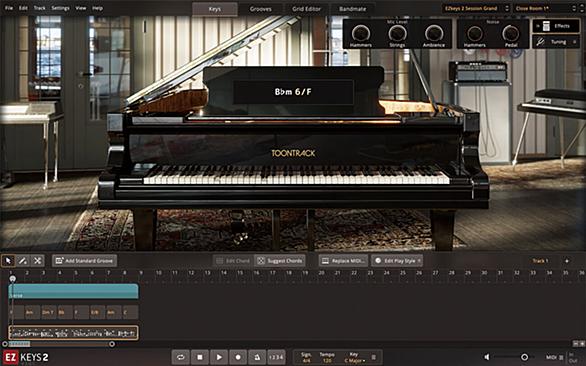Open the Tuning panel
The image size is (586, 366).
(x=556, y=42)
